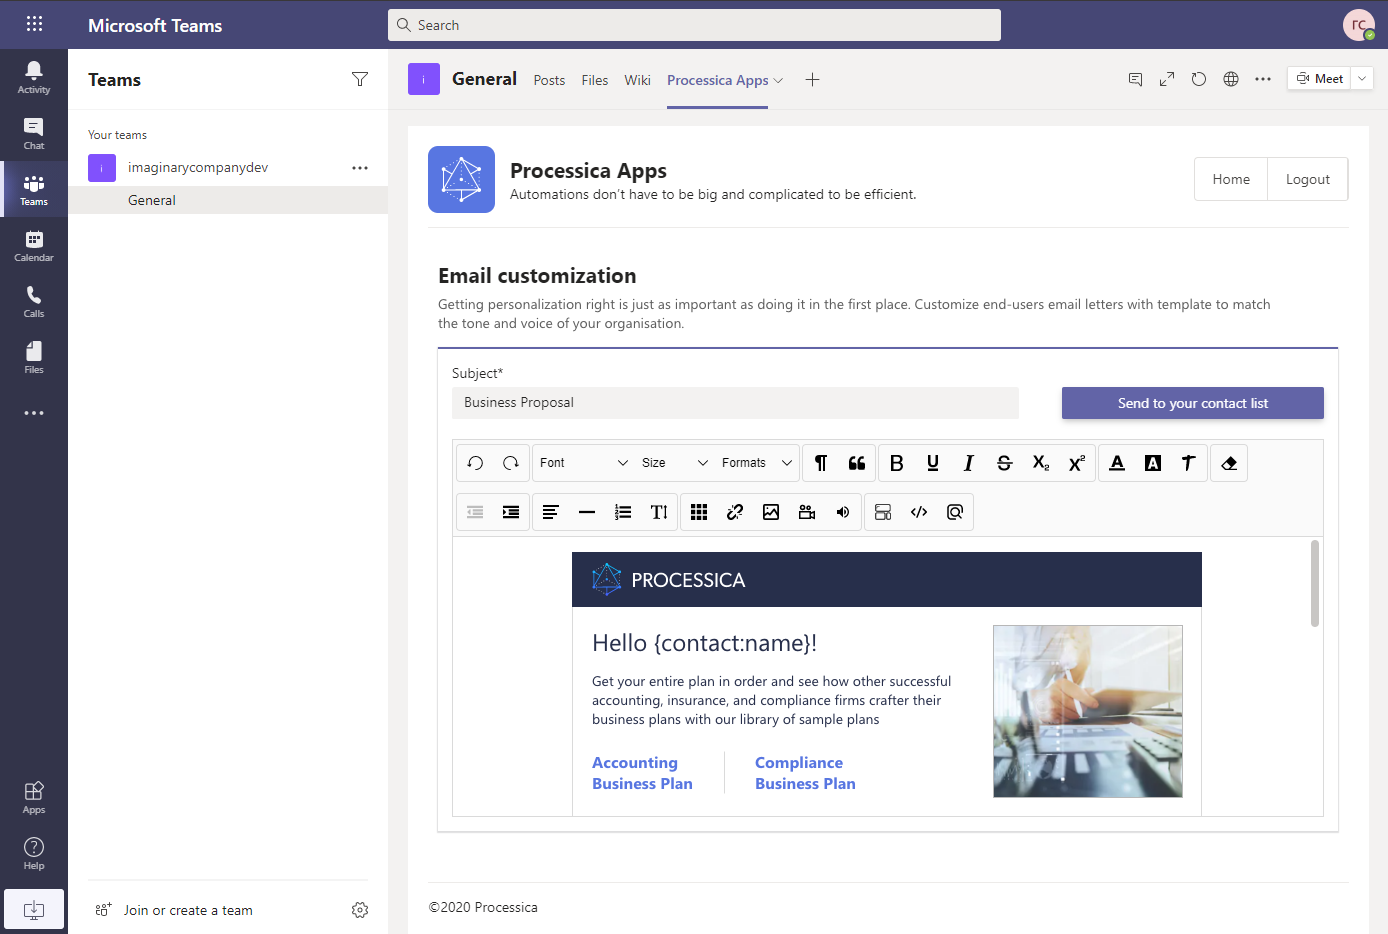
Task: Open more apps ellipsis in left rail
Action: [34, 413]
